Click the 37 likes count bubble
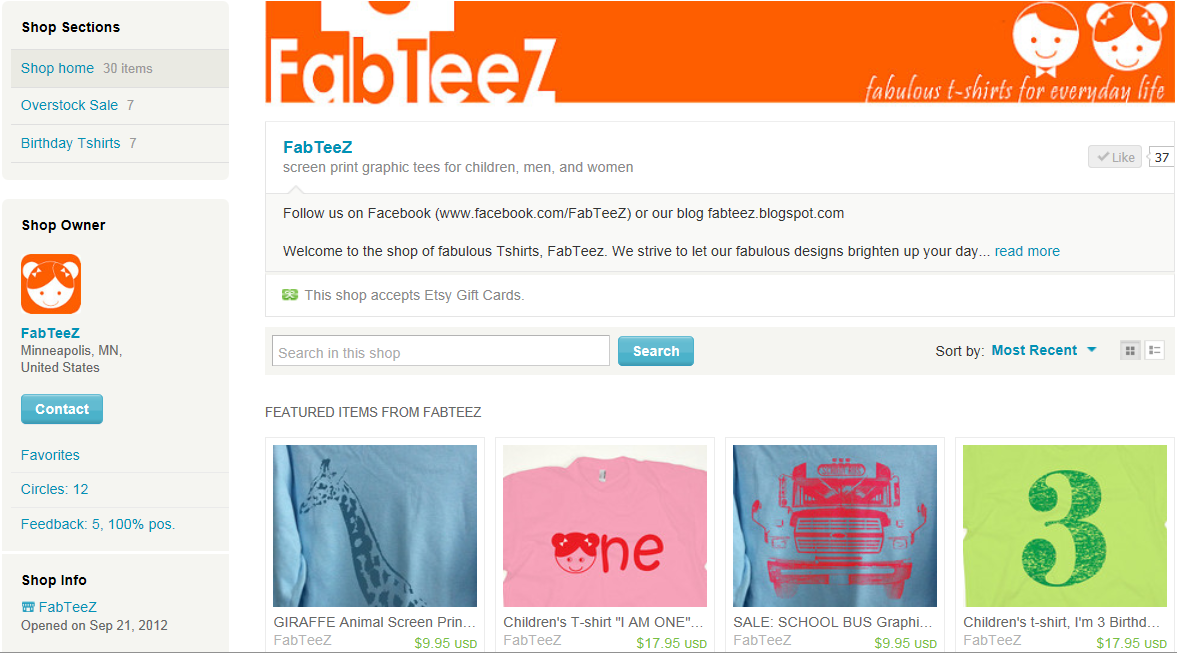 (x=1161, y=158)
